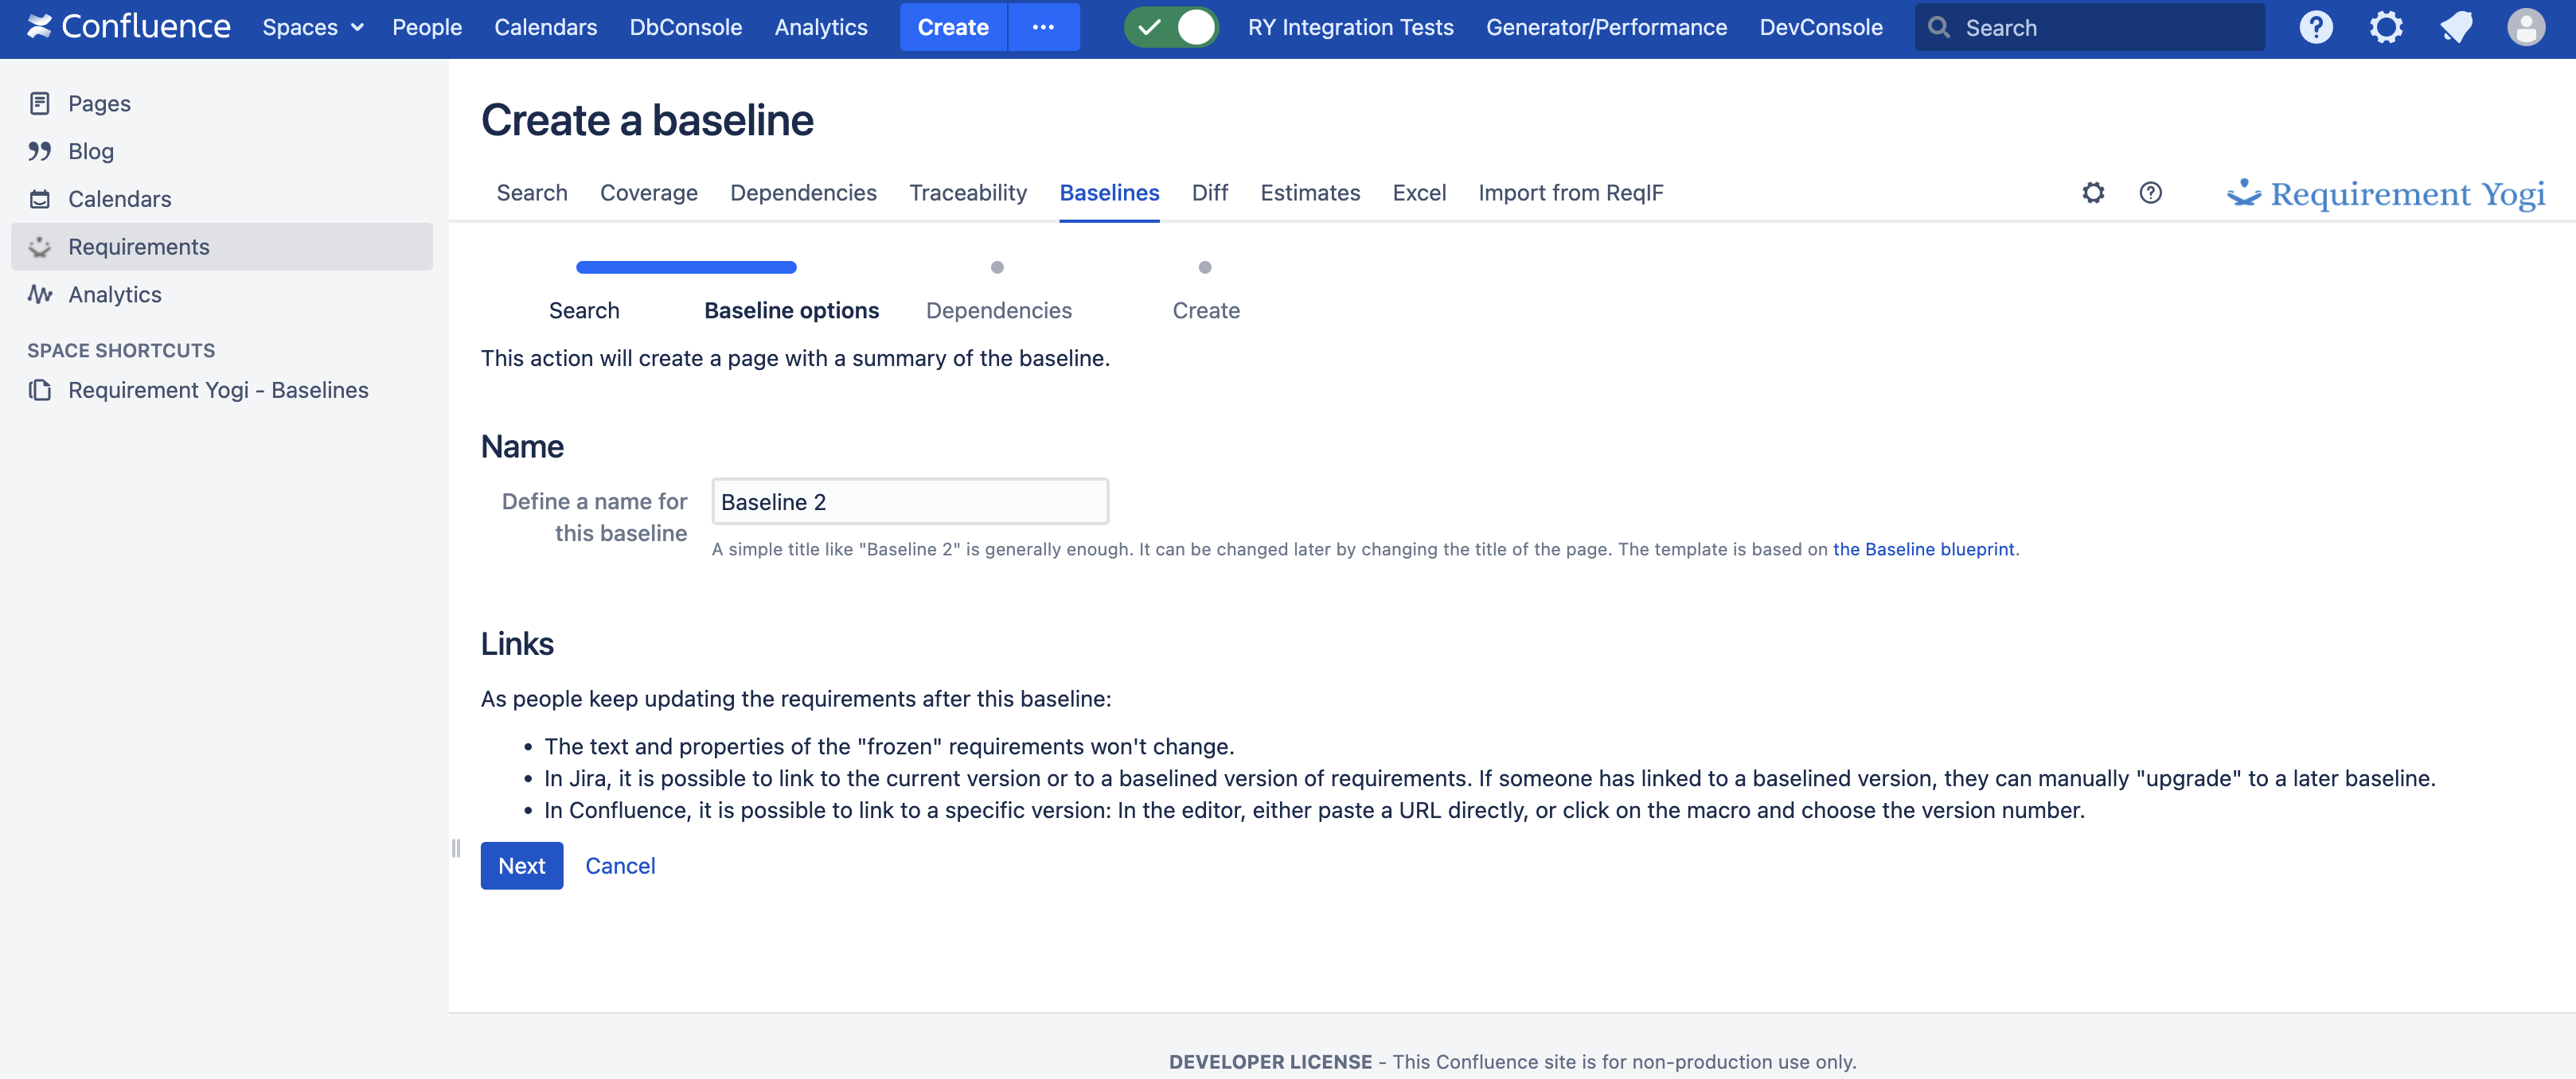Switch to the Traceability tab
2576x1079 pixels.
tap(967, 192)
